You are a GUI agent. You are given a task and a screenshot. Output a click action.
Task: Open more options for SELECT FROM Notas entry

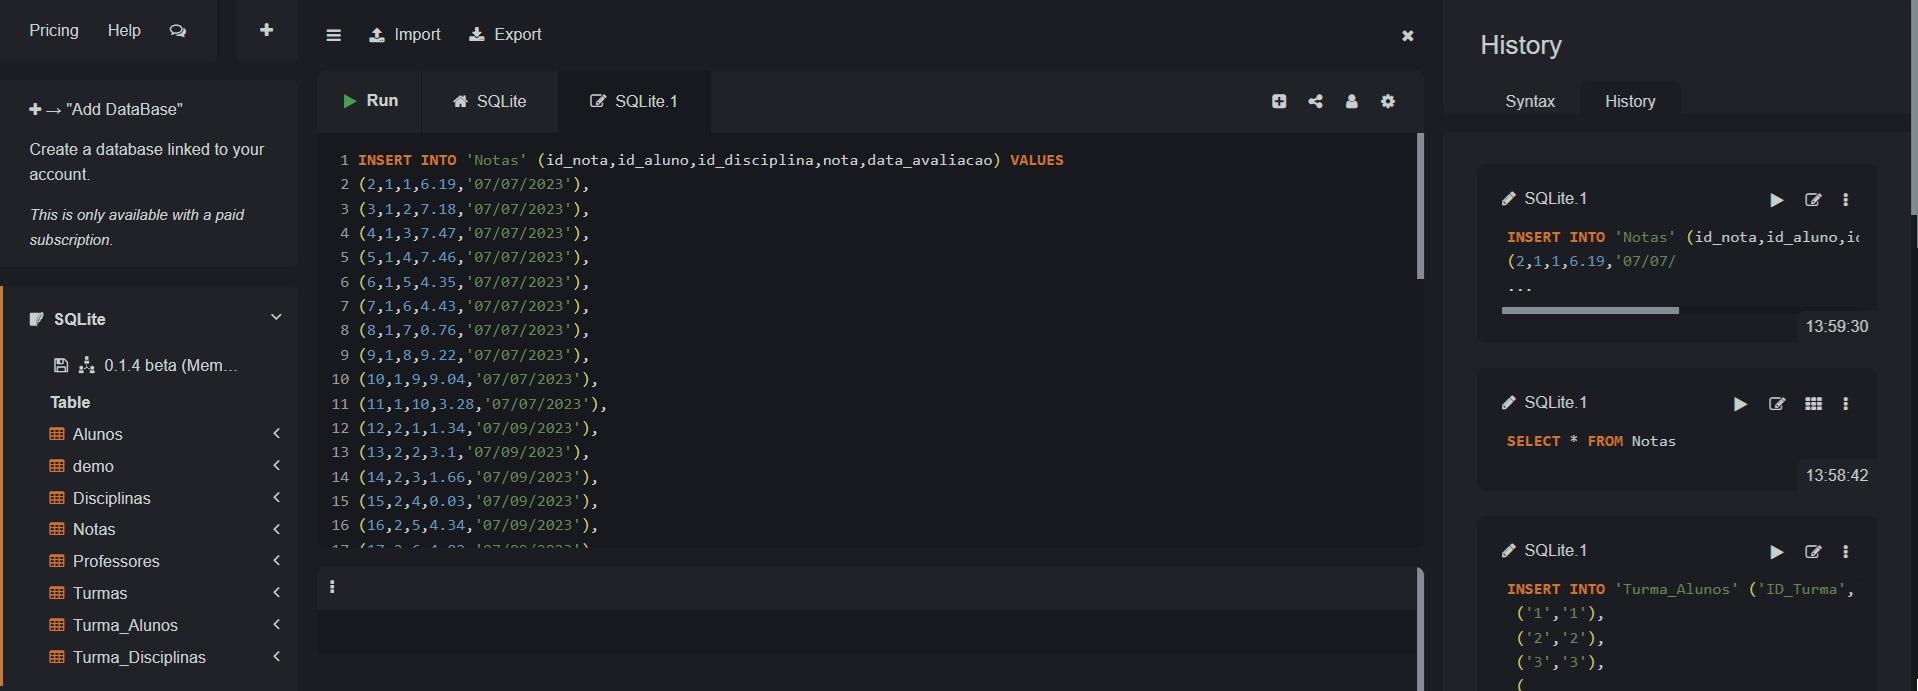[1846, 404]
